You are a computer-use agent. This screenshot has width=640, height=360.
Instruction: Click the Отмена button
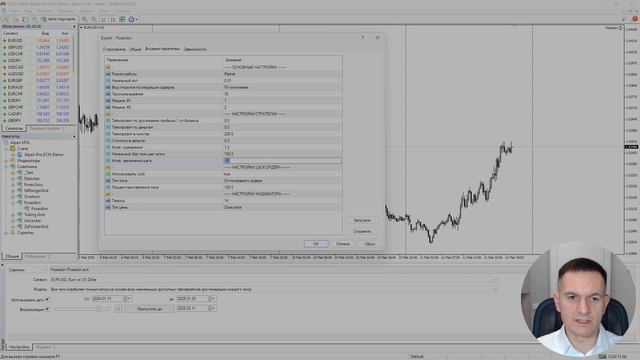(342, 244)
